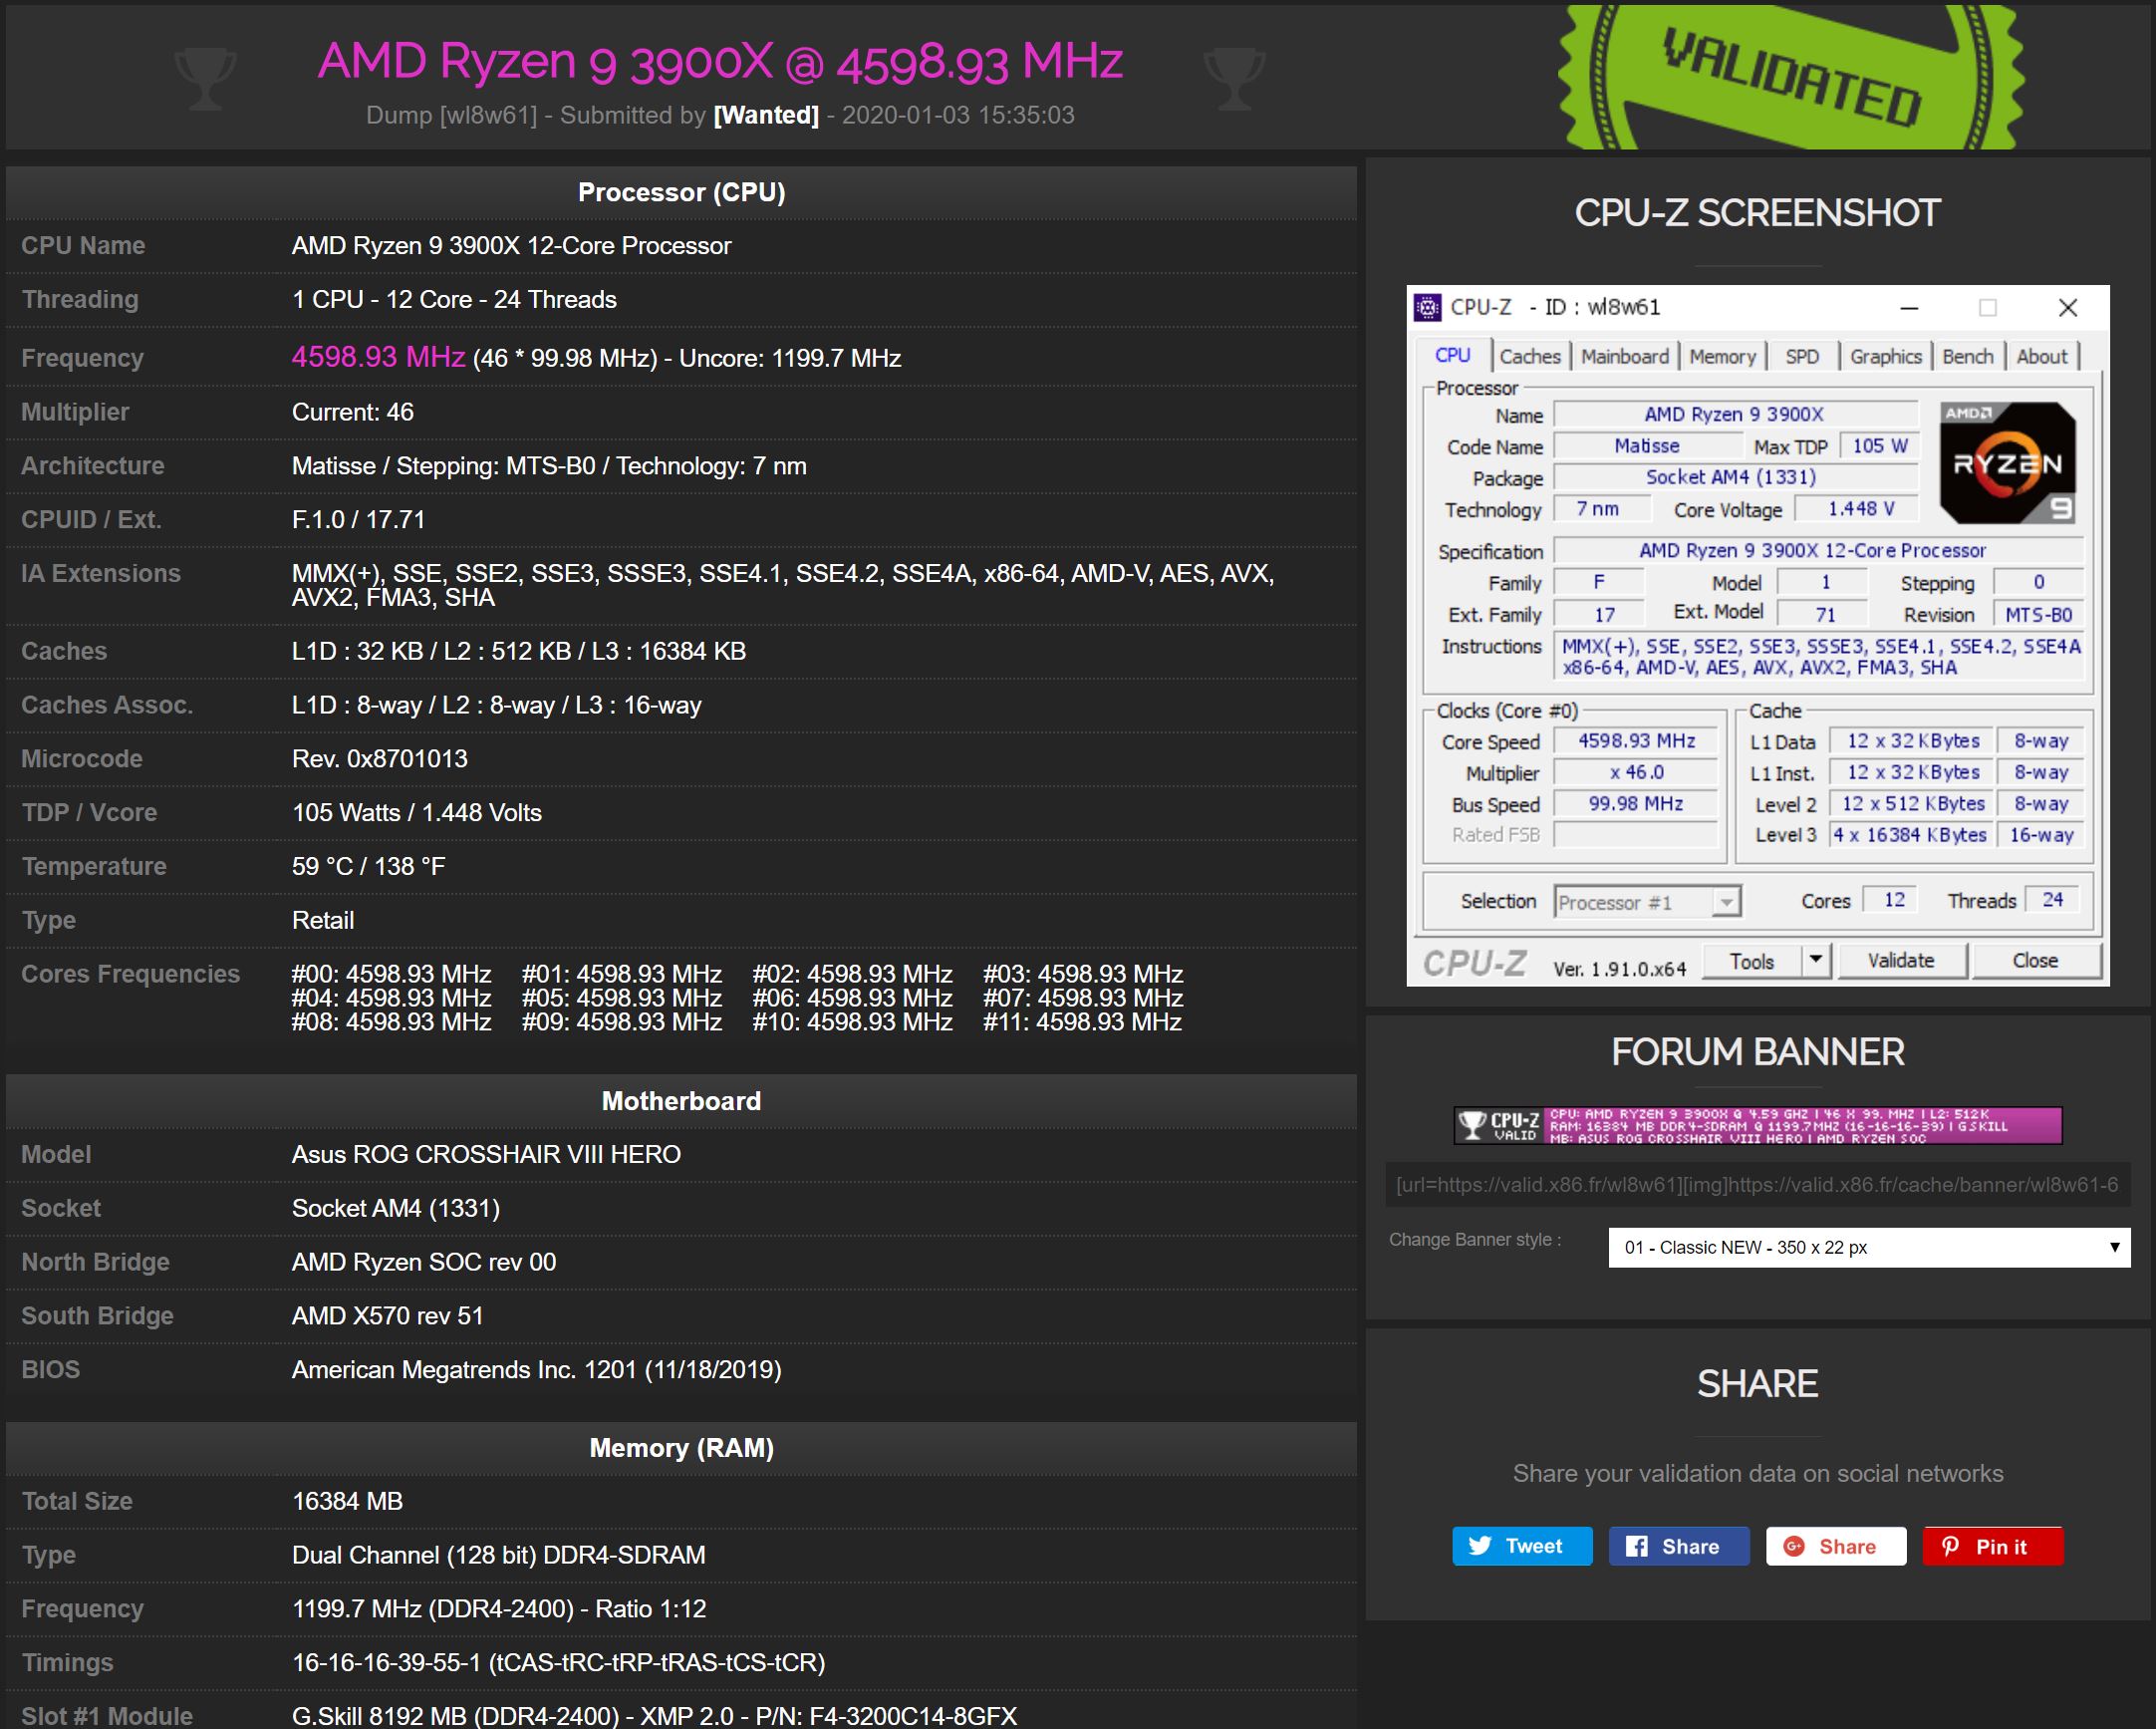The height and width of the screenshot is (1729, 2156).
Task: Close the CPU-Z window with X
Action: point(2068,308)
